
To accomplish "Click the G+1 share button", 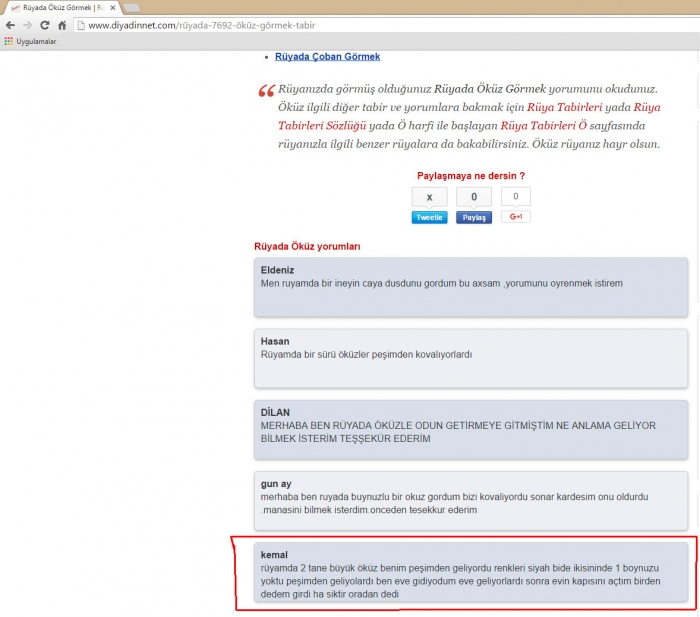I will click(516, 217).
